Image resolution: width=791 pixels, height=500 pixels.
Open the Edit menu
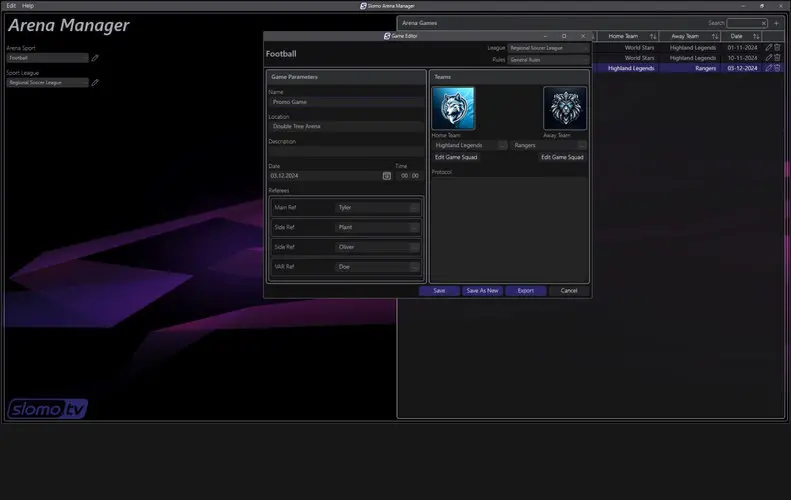click(x=10, y=5)
